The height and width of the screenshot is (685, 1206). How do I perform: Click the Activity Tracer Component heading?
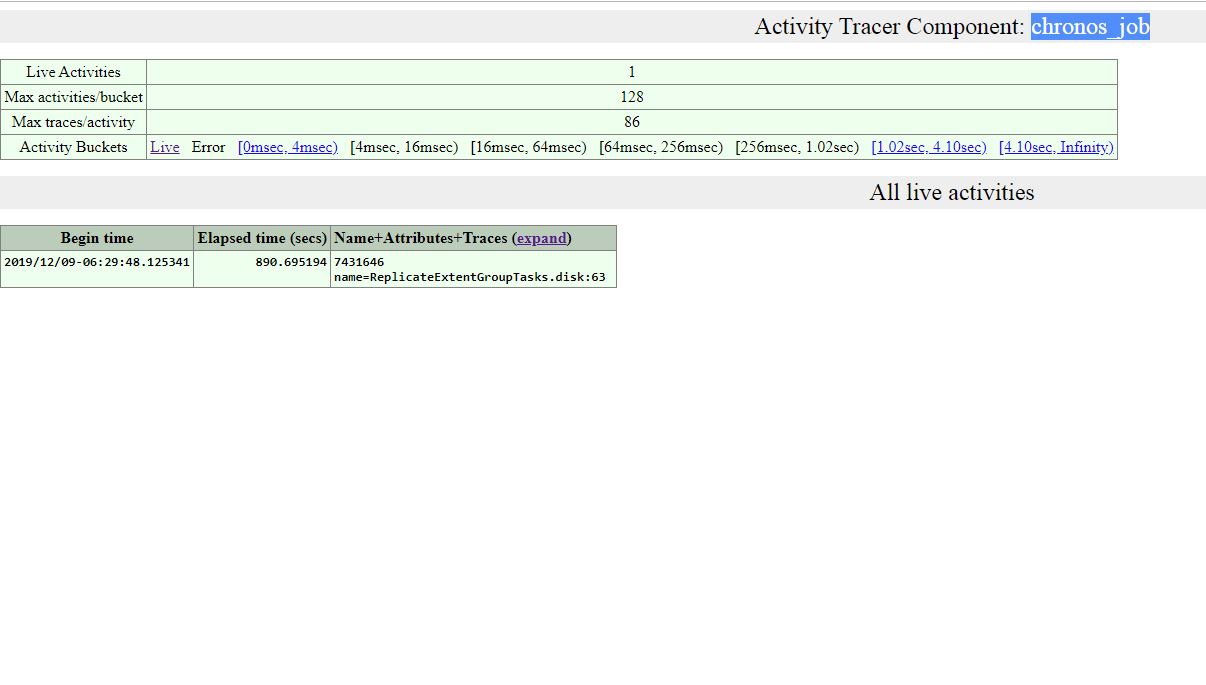click(x=952, y=27)
